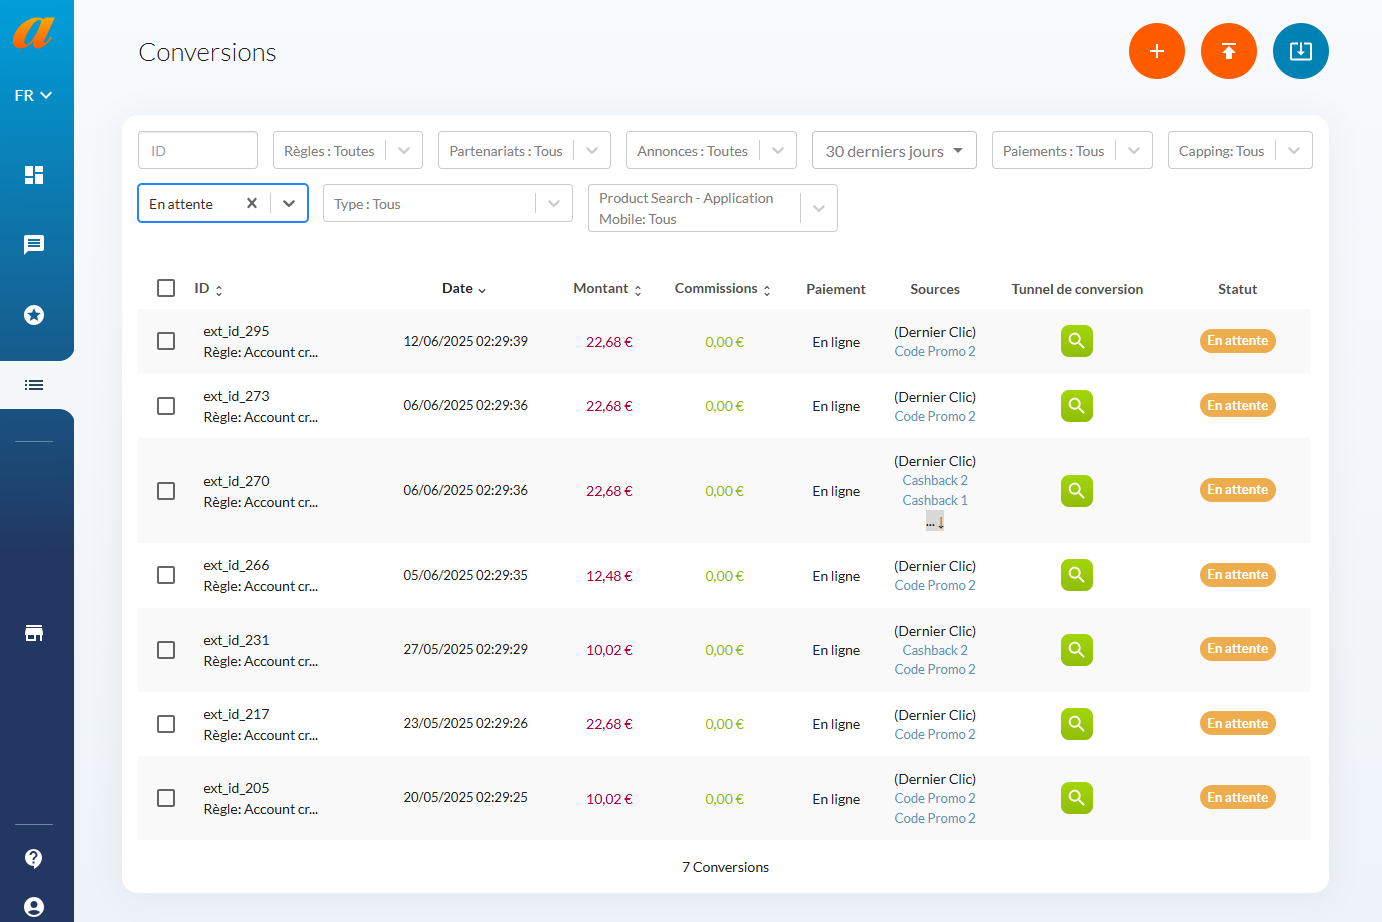The image size is (1382, 922).
Task: Open the En attente status dropdown arrow
Action: click(289, 203)
